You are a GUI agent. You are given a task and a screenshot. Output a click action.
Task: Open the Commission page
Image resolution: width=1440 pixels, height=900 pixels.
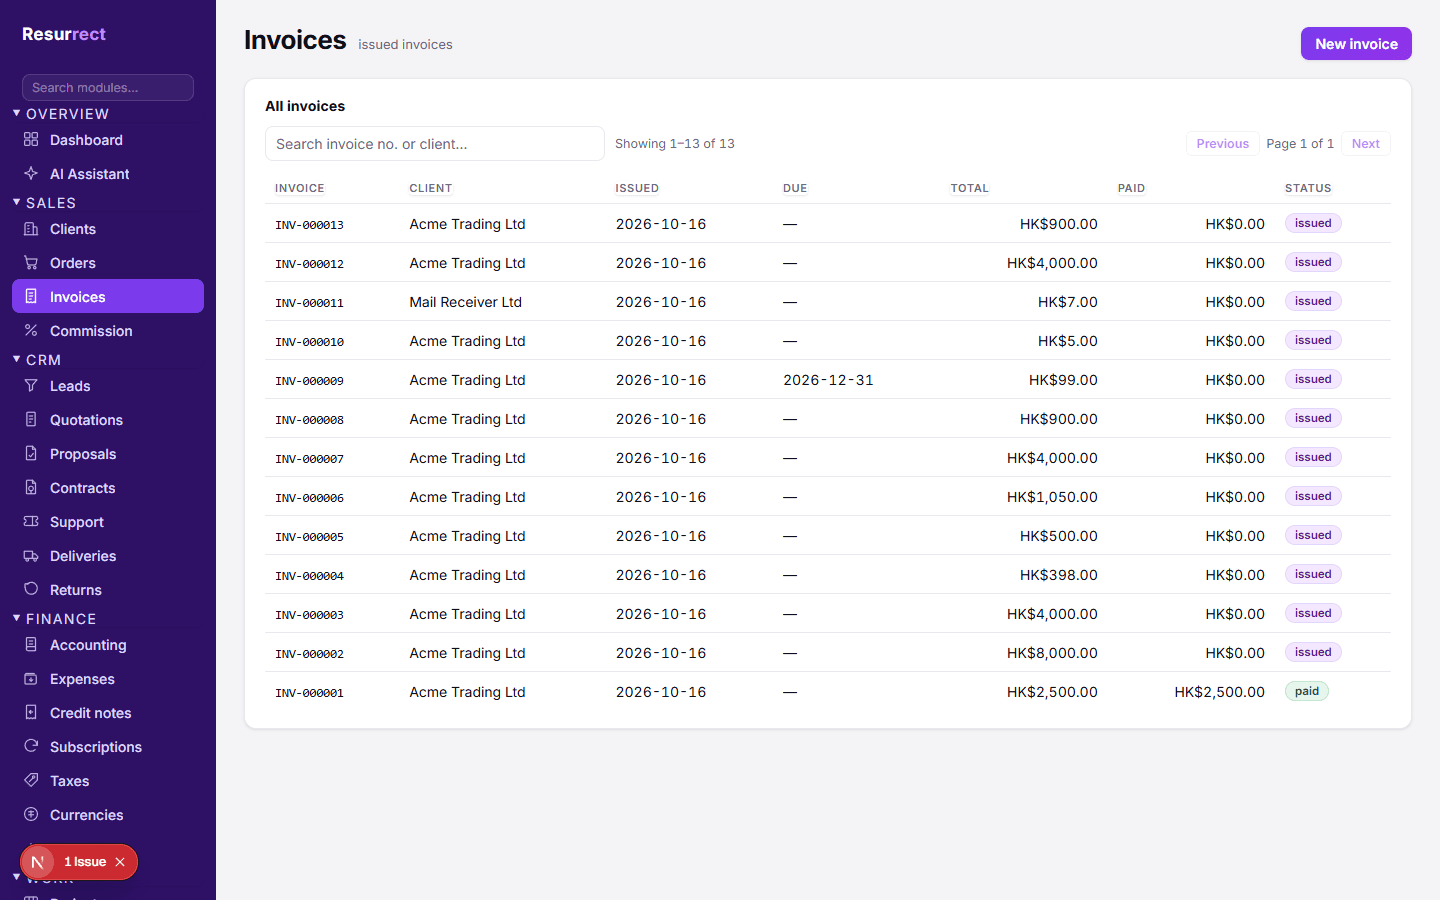pyautogui.click(x=108, y=331)
